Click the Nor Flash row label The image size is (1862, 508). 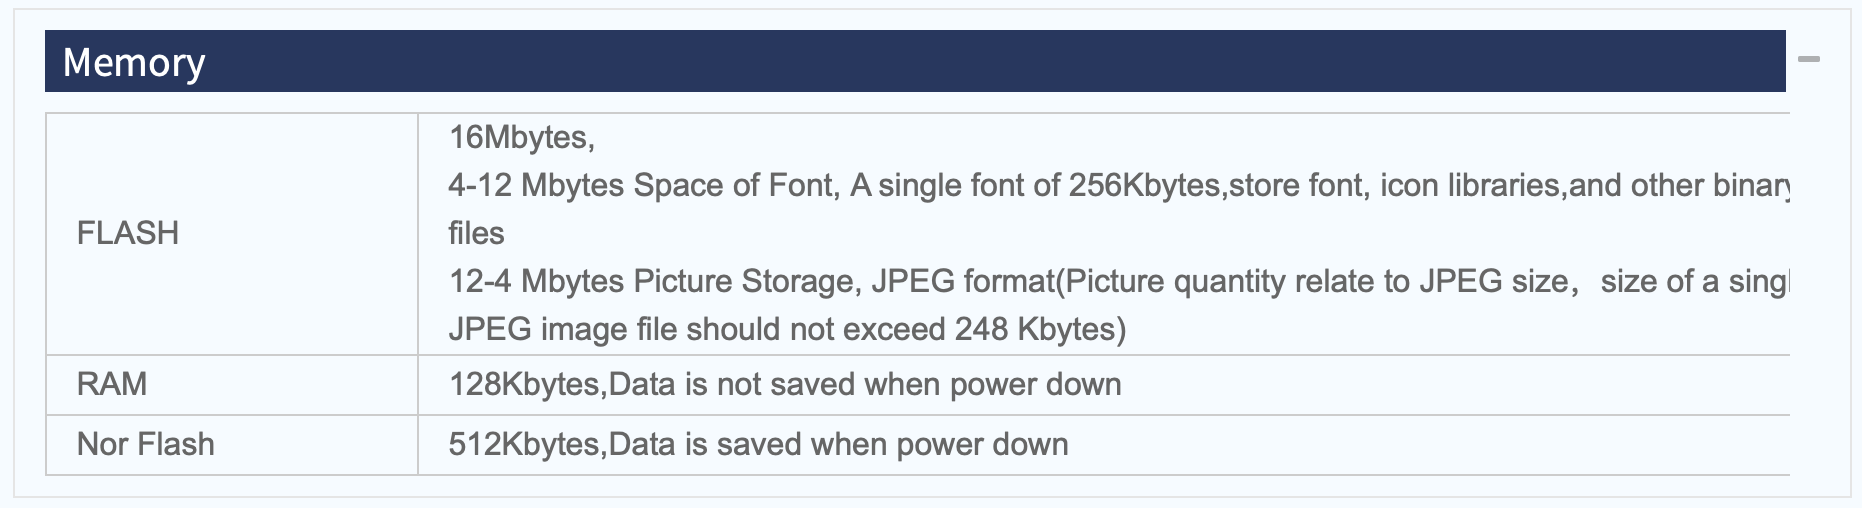146,444
